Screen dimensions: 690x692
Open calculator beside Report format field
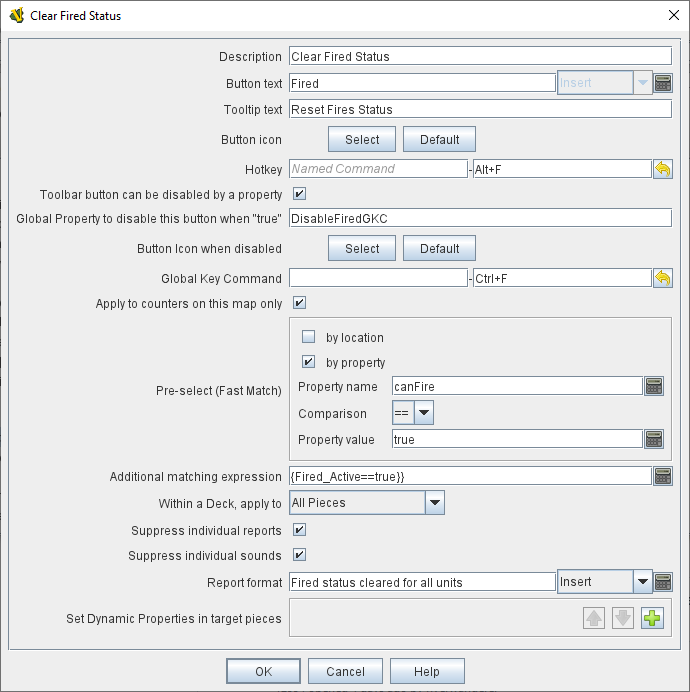click(x=662, y=582)
